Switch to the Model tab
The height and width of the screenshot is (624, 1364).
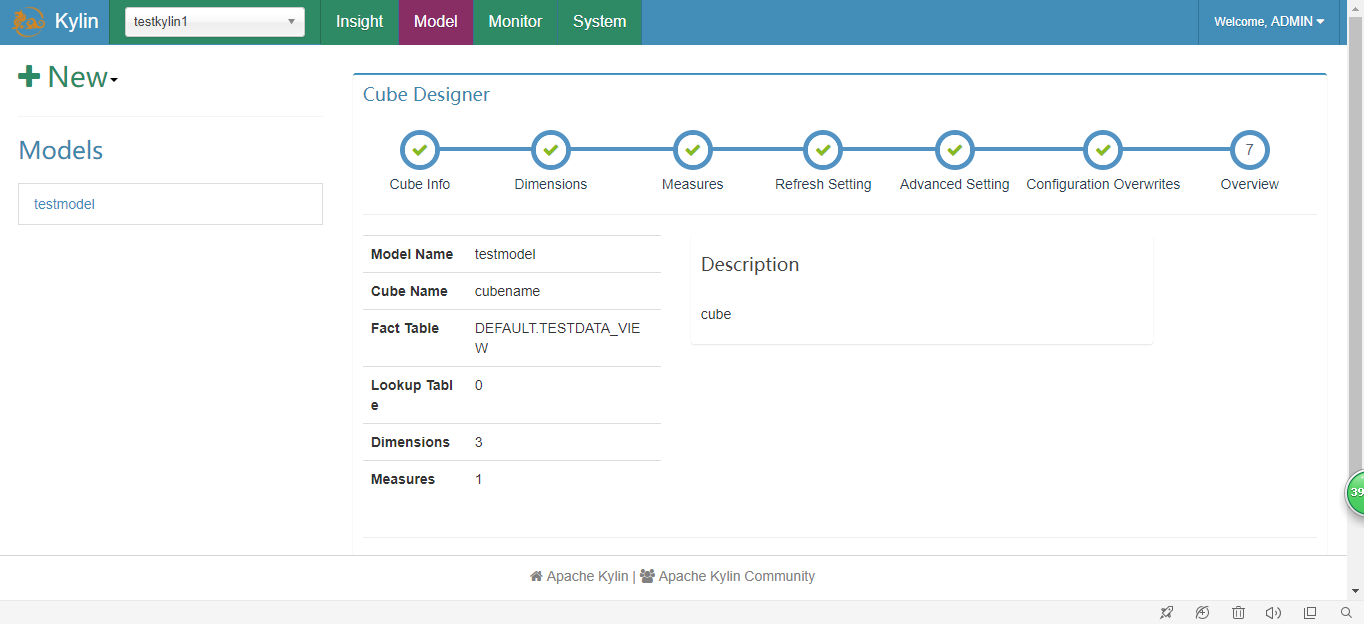pyautogui.click(x=435, y=22)
